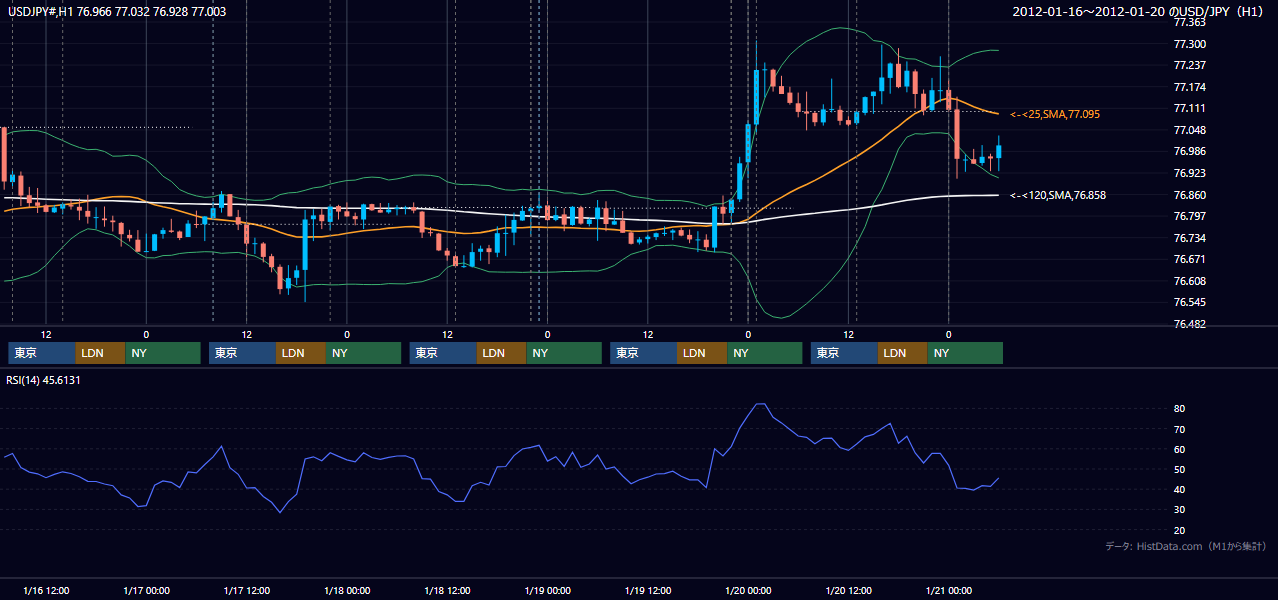Click the NY session block for 1/20
Image resolution: width=1278 pixels, height=600 pixels.
click(x=966, y=353)
